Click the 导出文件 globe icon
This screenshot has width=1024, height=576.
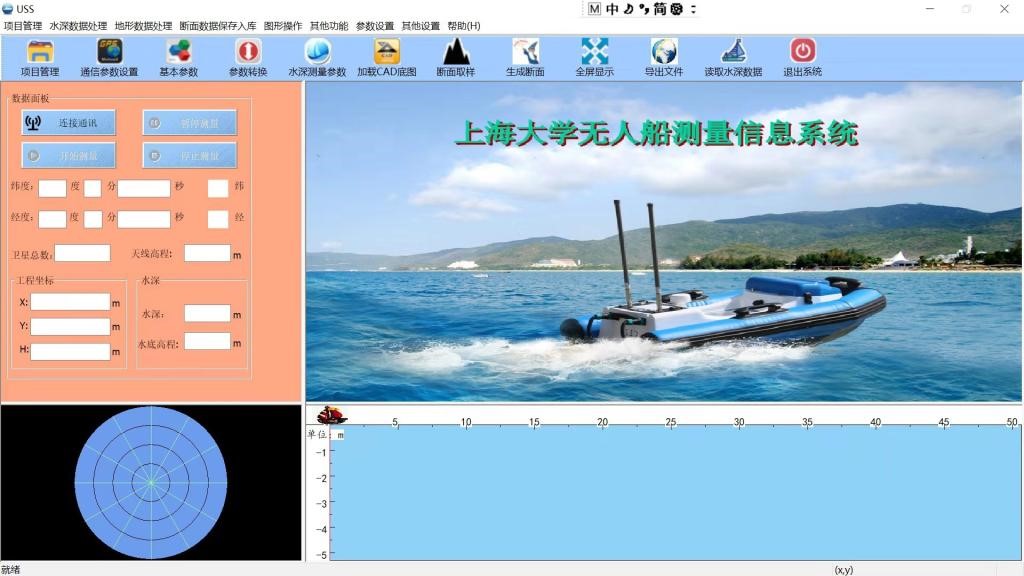[664, 58]
